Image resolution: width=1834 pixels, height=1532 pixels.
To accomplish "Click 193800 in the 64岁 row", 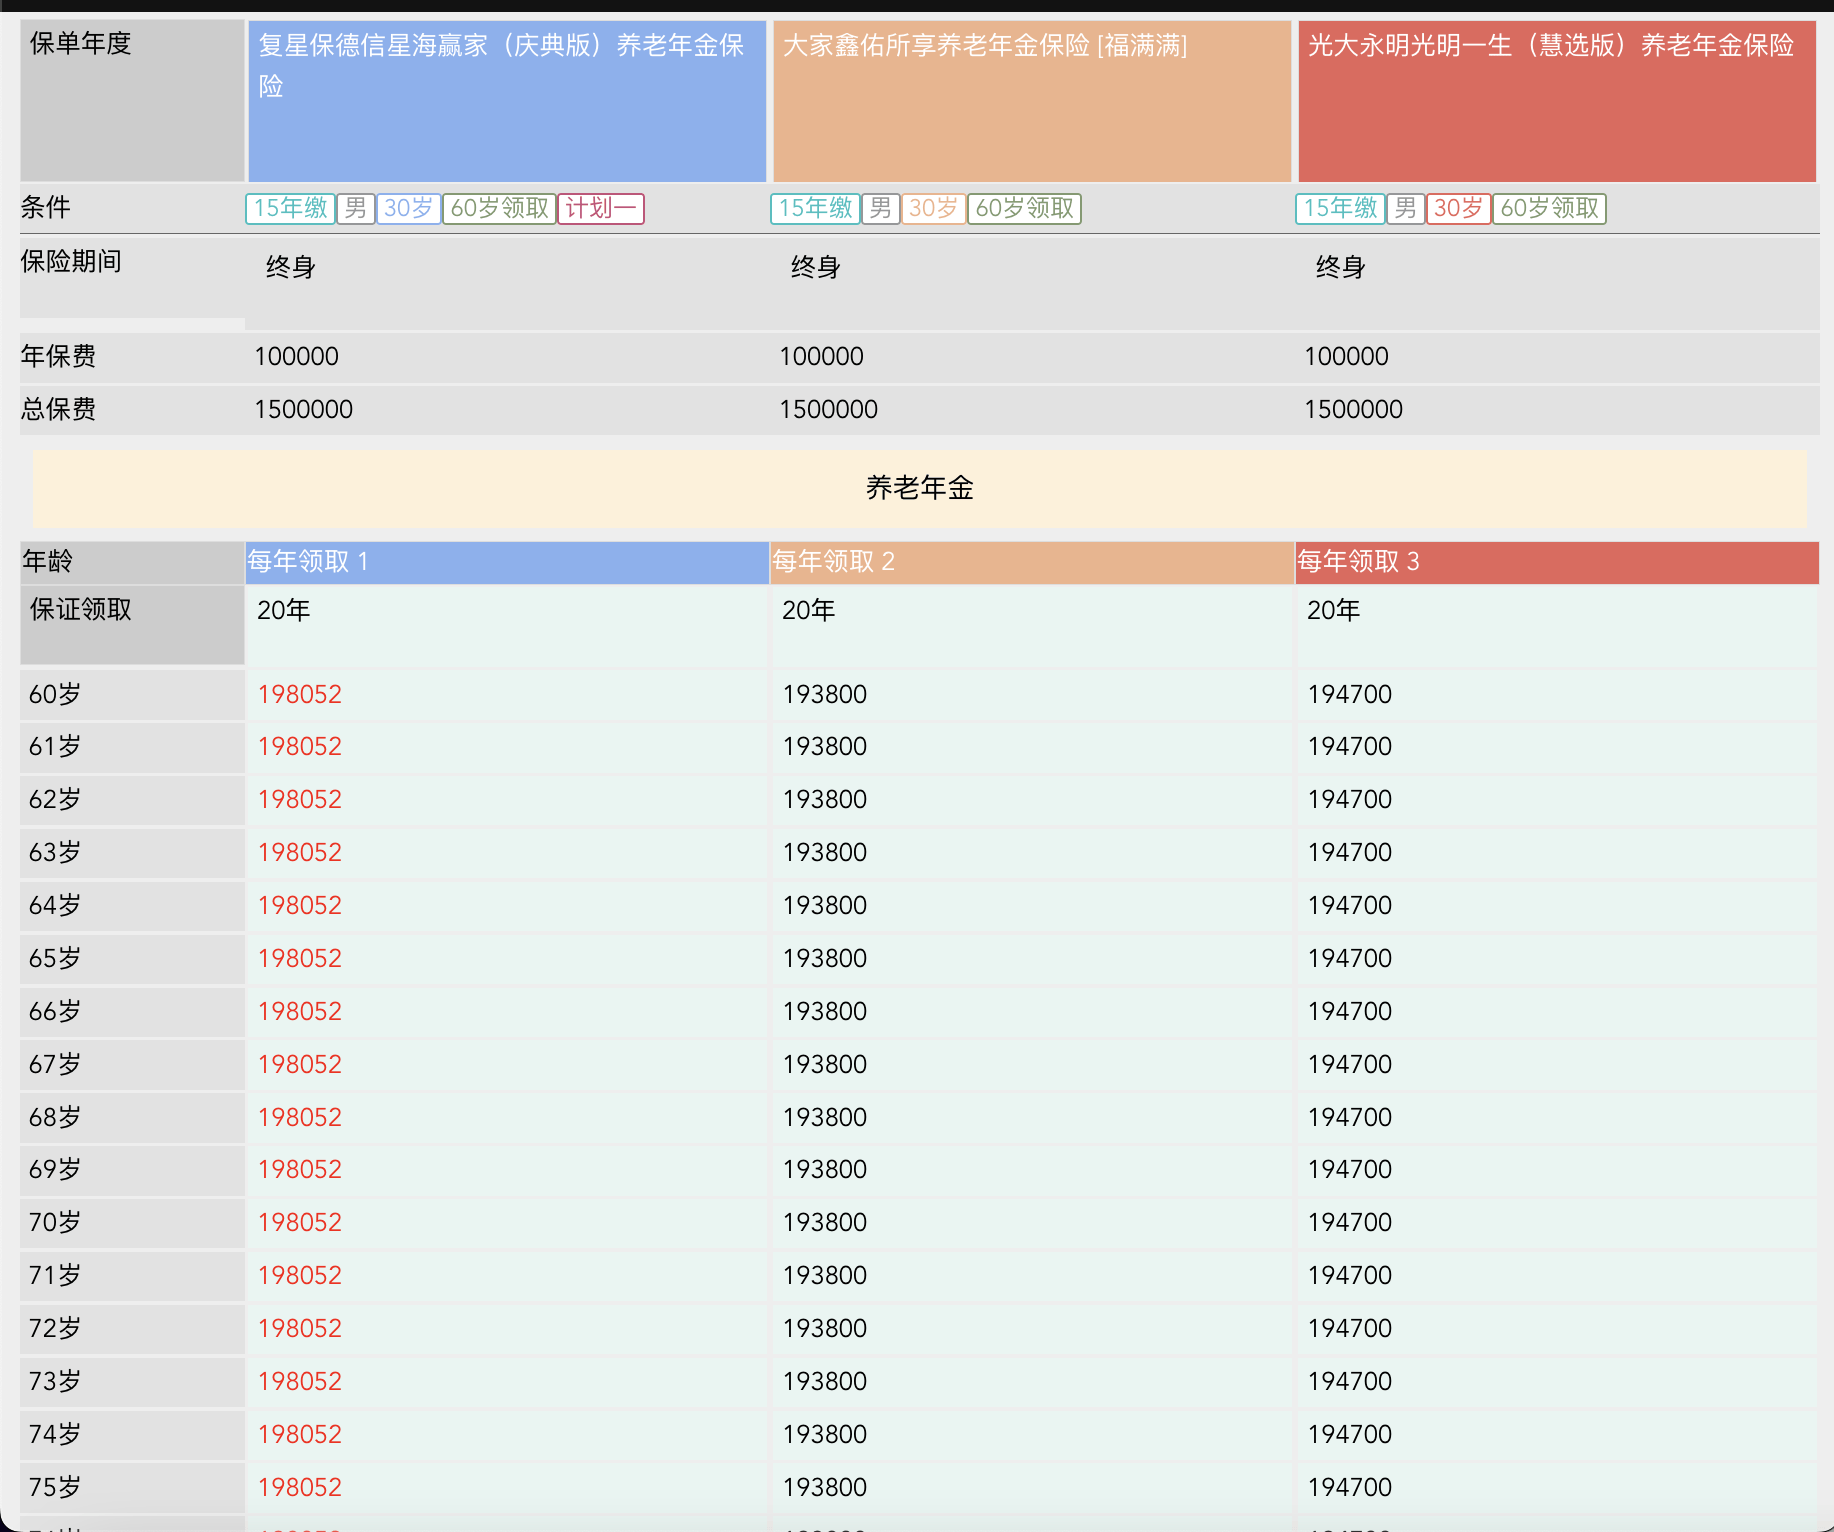I will 825,906.
